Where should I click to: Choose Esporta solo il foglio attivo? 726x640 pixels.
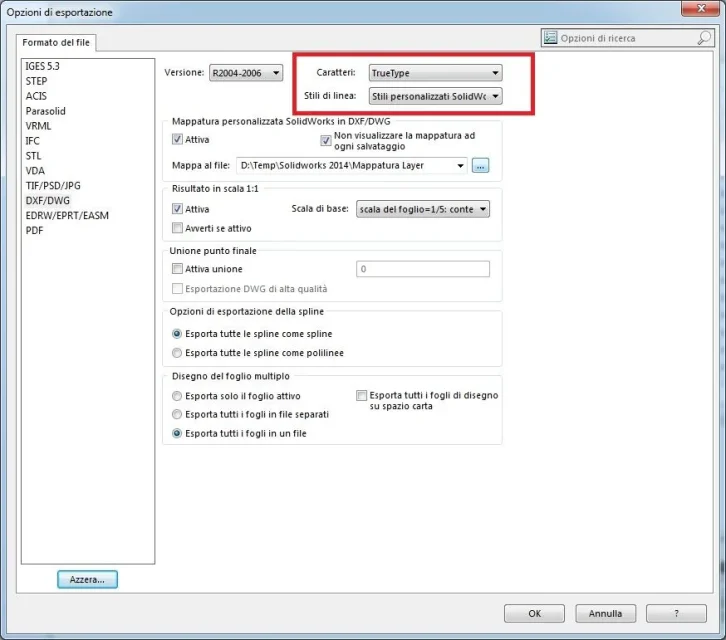(177, 396)
